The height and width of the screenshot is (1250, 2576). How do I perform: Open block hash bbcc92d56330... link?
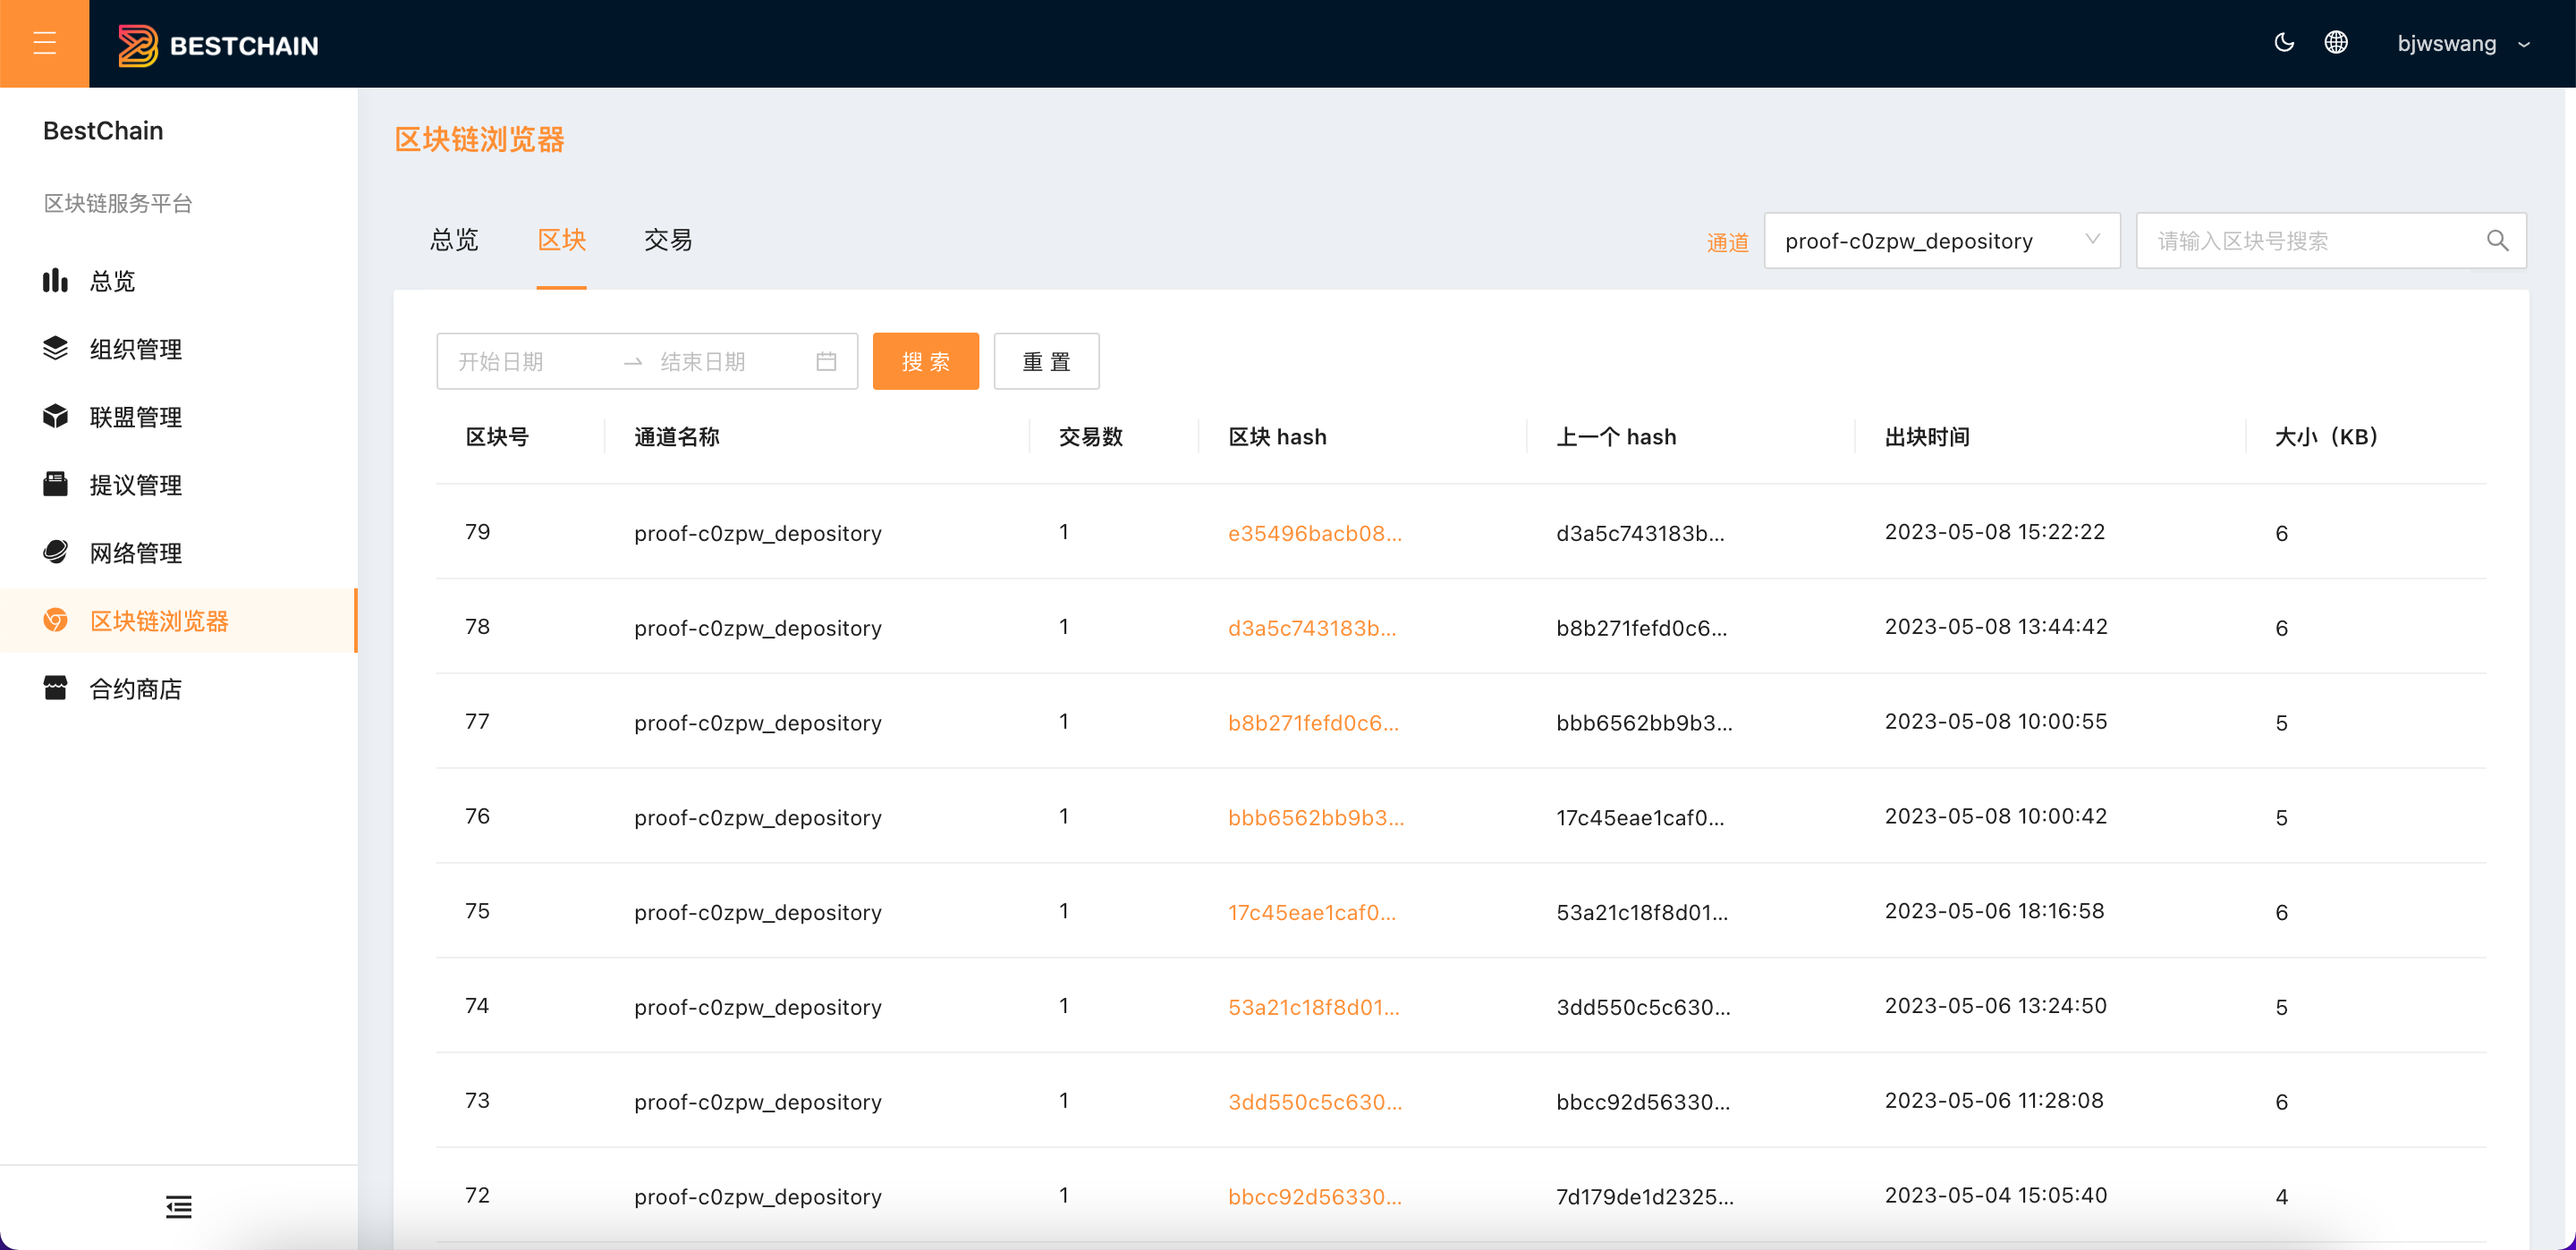coord(1315,1197)
